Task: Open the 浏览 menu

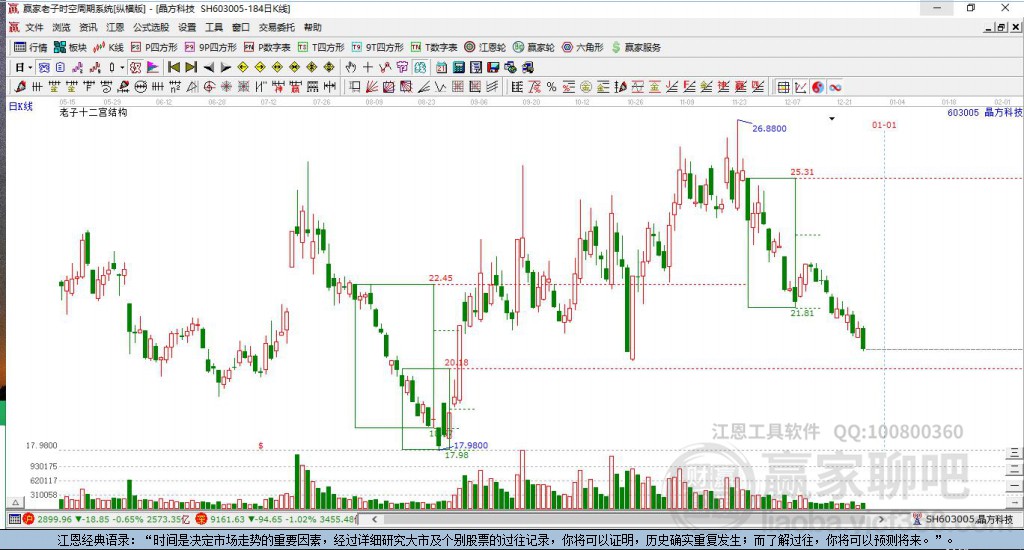Action: 61,27
